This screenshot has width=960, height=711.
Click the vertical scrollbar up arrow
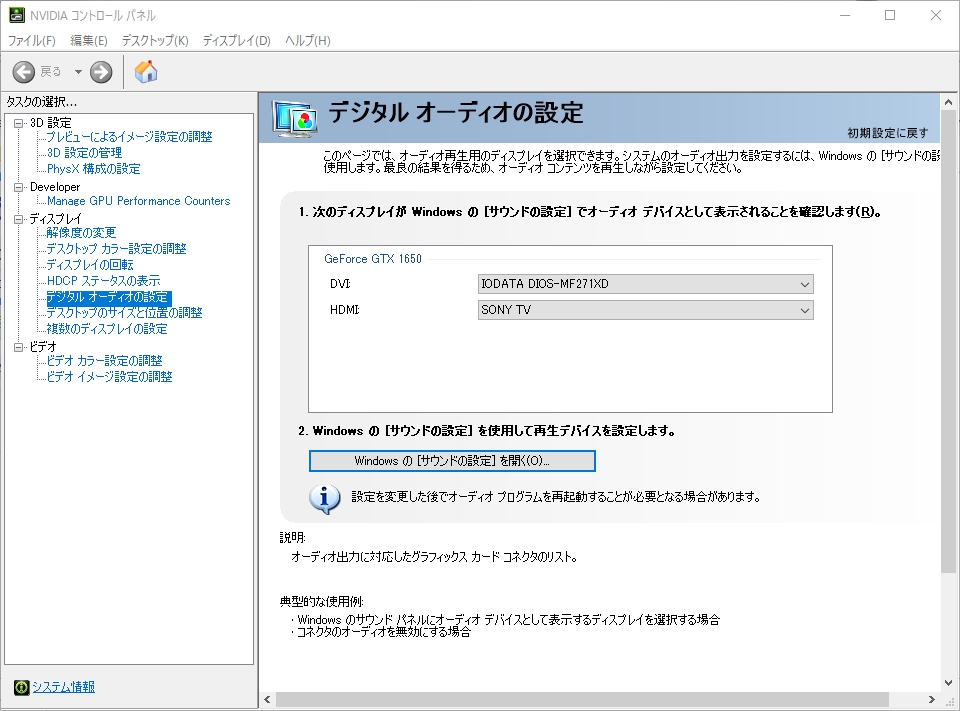(x=948, y=102)
